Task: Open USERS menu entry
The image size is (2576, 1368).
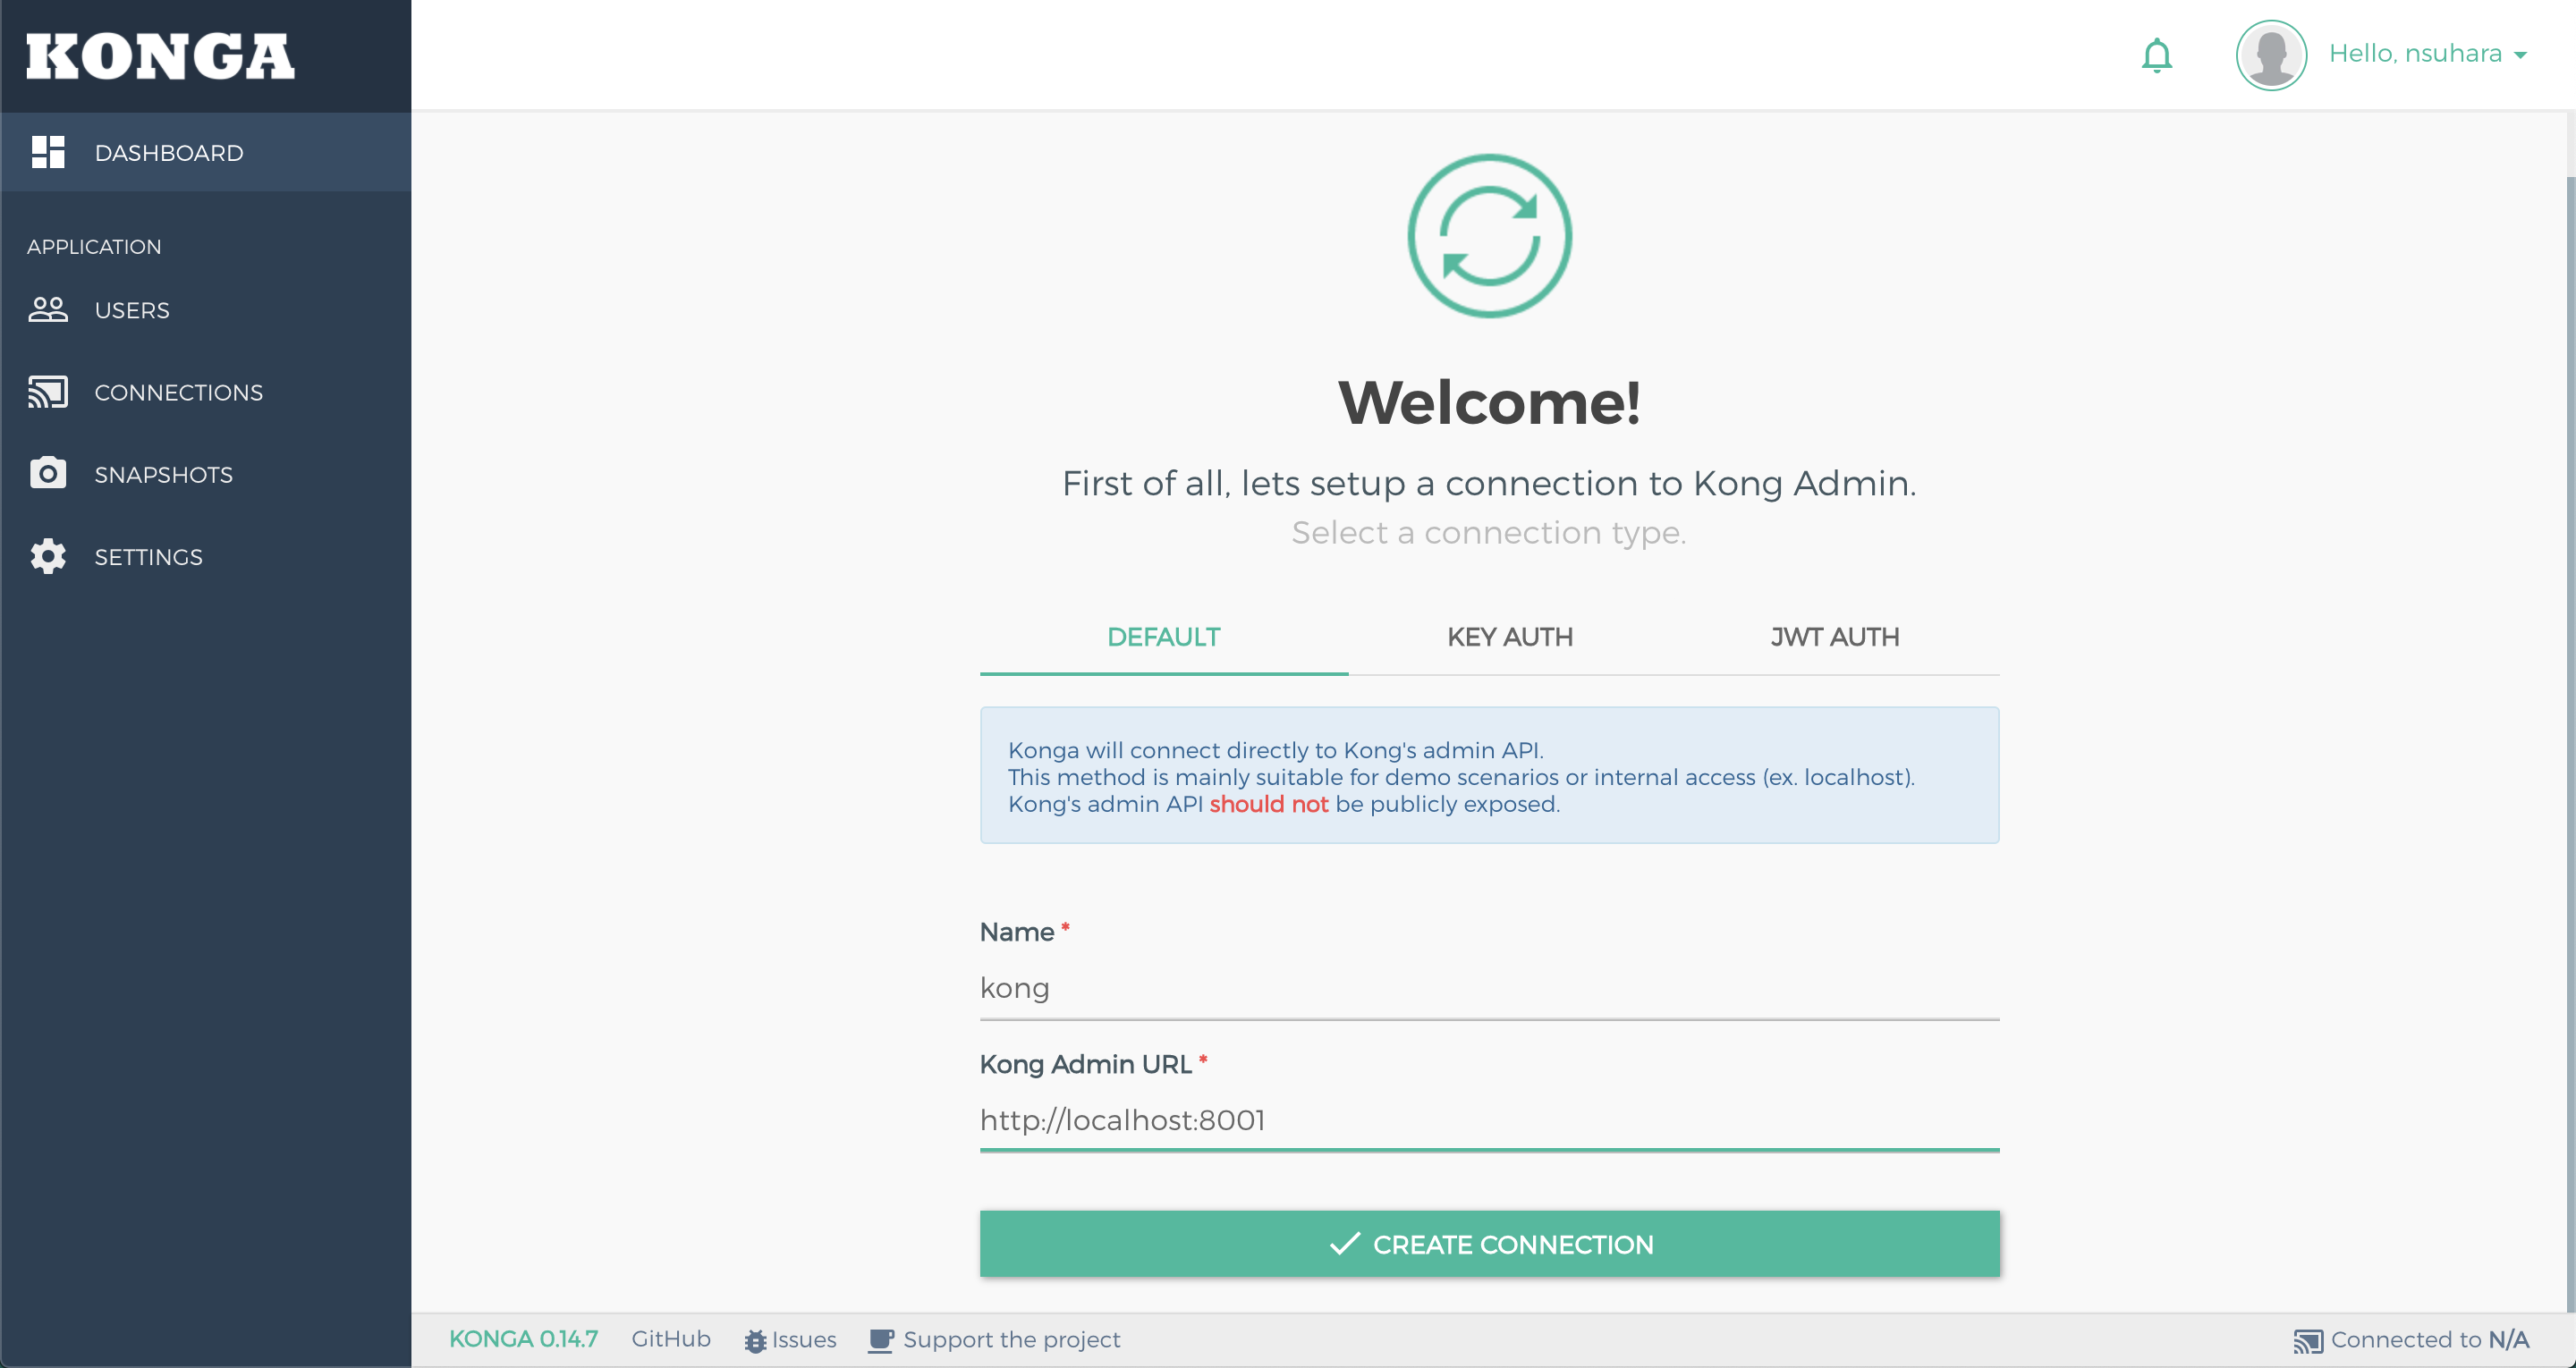Action: point(206,310)
